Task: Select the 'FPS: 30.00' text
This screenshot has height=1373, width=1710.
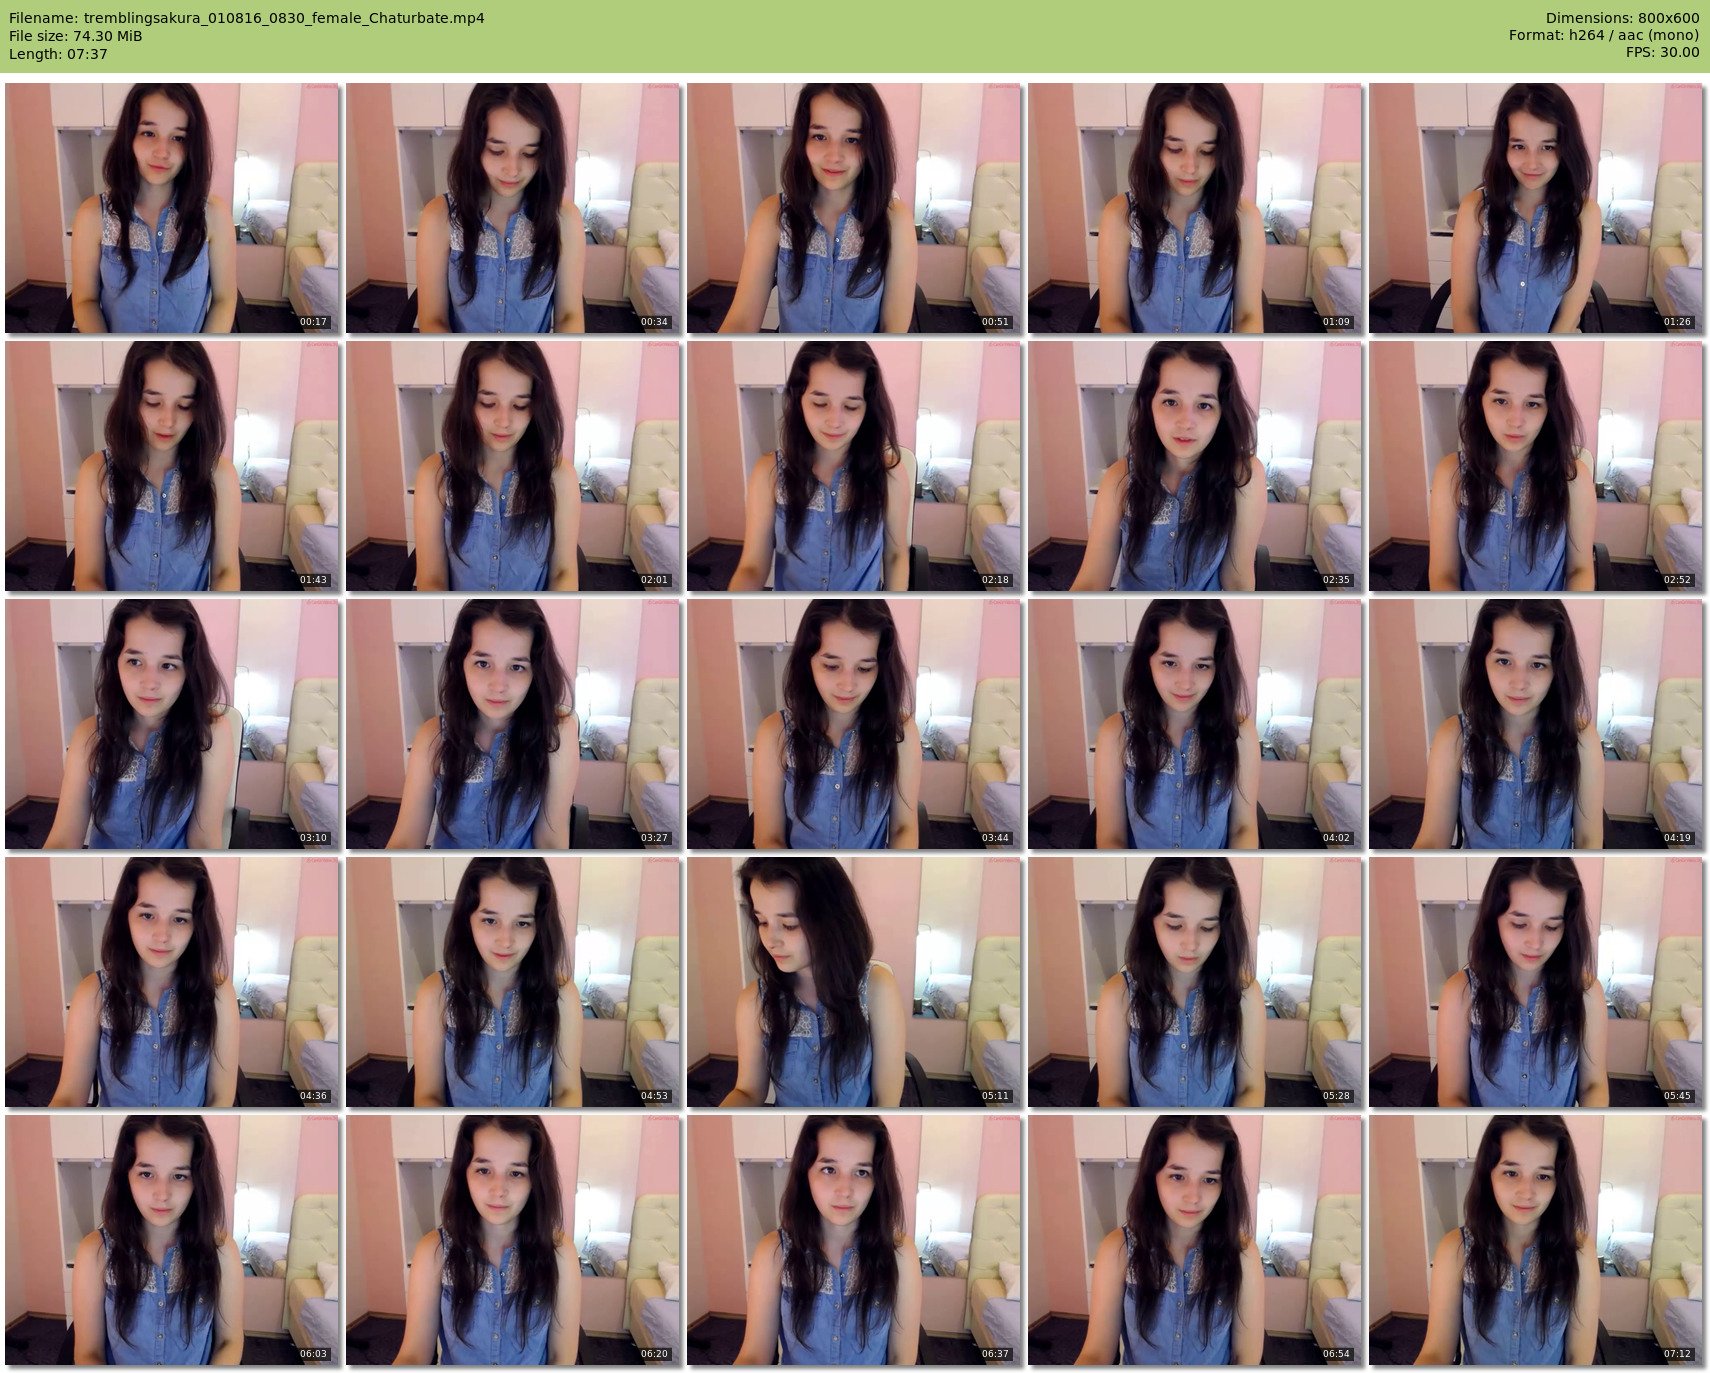Action: (1663, 54)
